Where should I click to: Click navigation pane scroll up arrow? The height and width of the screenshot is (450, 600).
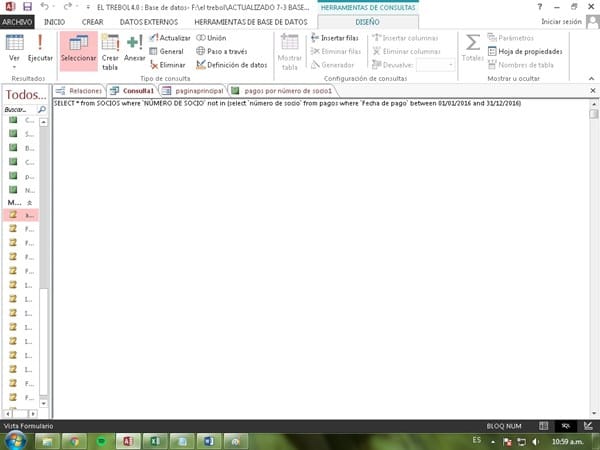(x=44, y=122)
